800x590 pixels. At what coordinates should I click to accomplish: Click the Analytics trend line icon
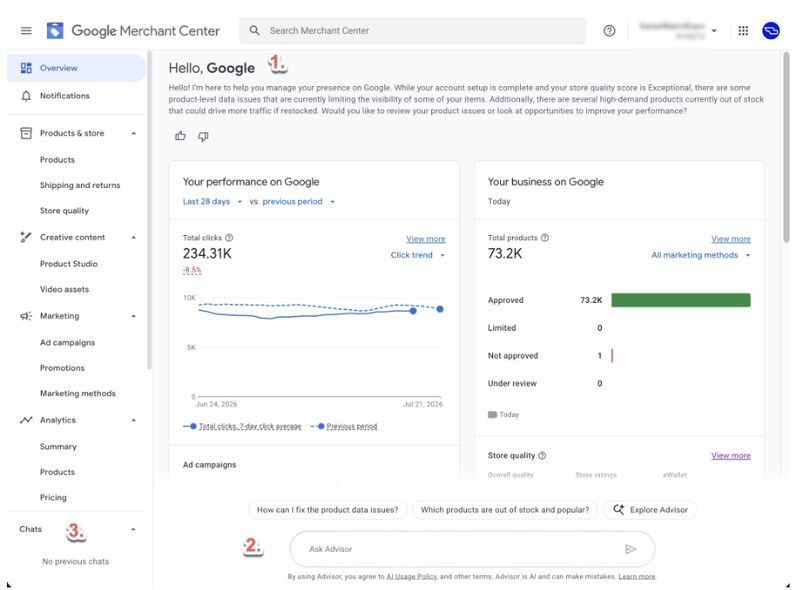(x=26, y=420)
